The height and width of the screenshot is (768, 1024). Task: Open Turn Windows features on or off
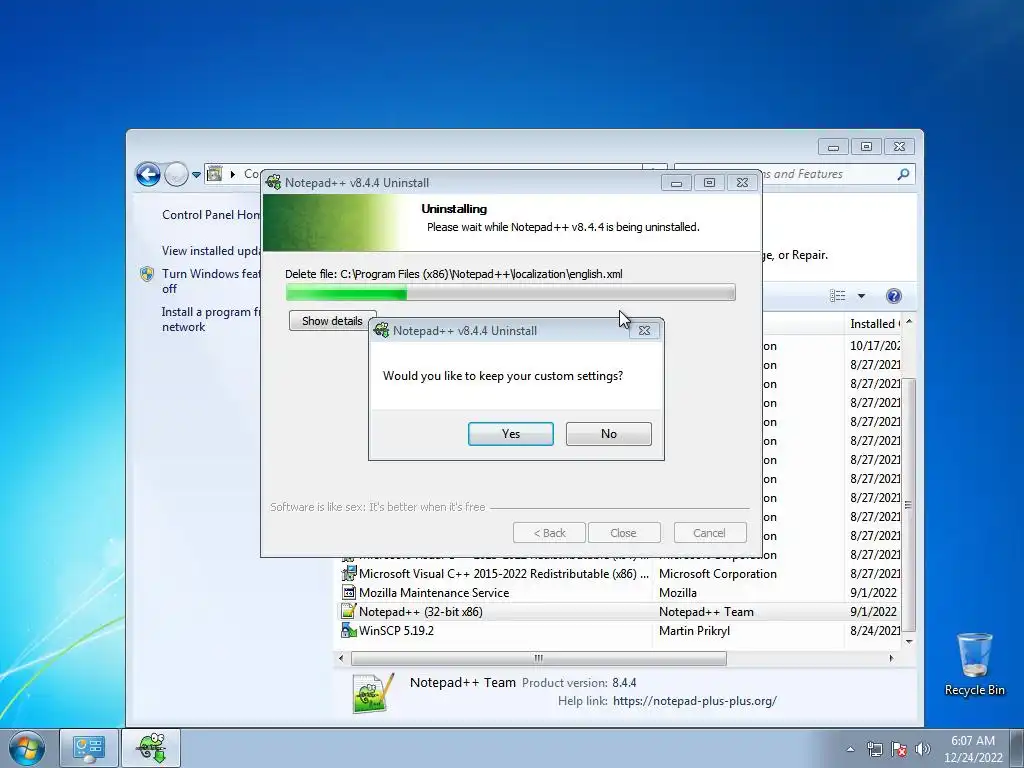pos(211,281)
